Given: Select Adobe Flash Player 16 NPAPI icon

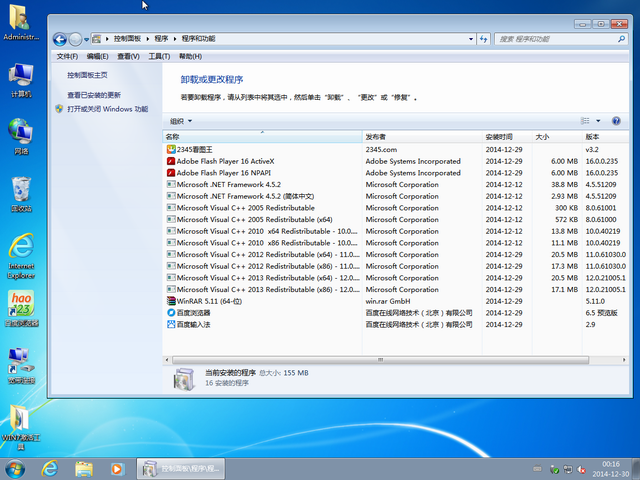Looking at the screenshot, I should coord(171,173).
